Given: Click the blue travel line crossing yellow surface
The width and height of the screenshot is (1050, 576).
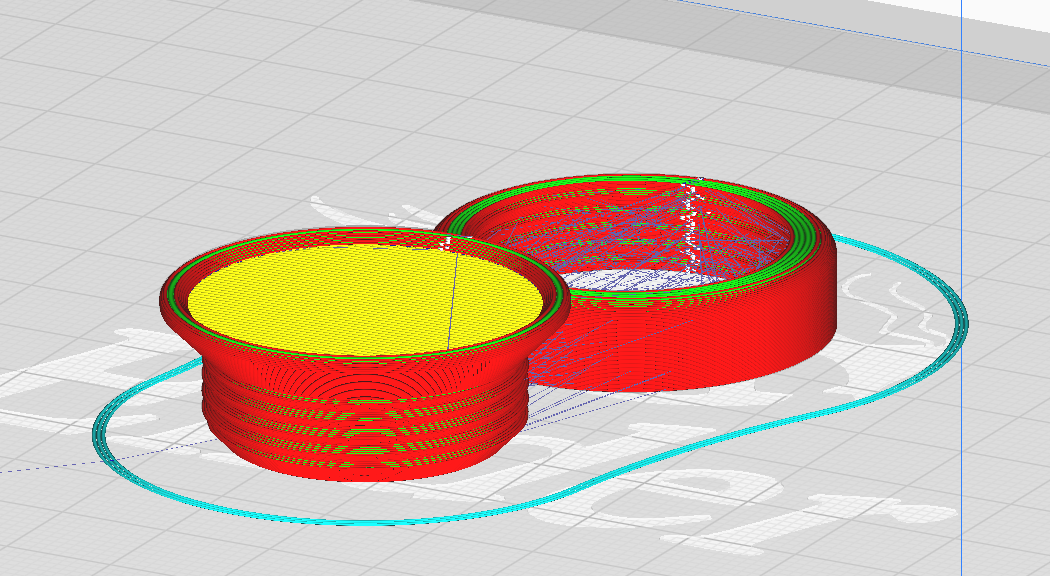Looking at the screenshot, I should point(453,300).
